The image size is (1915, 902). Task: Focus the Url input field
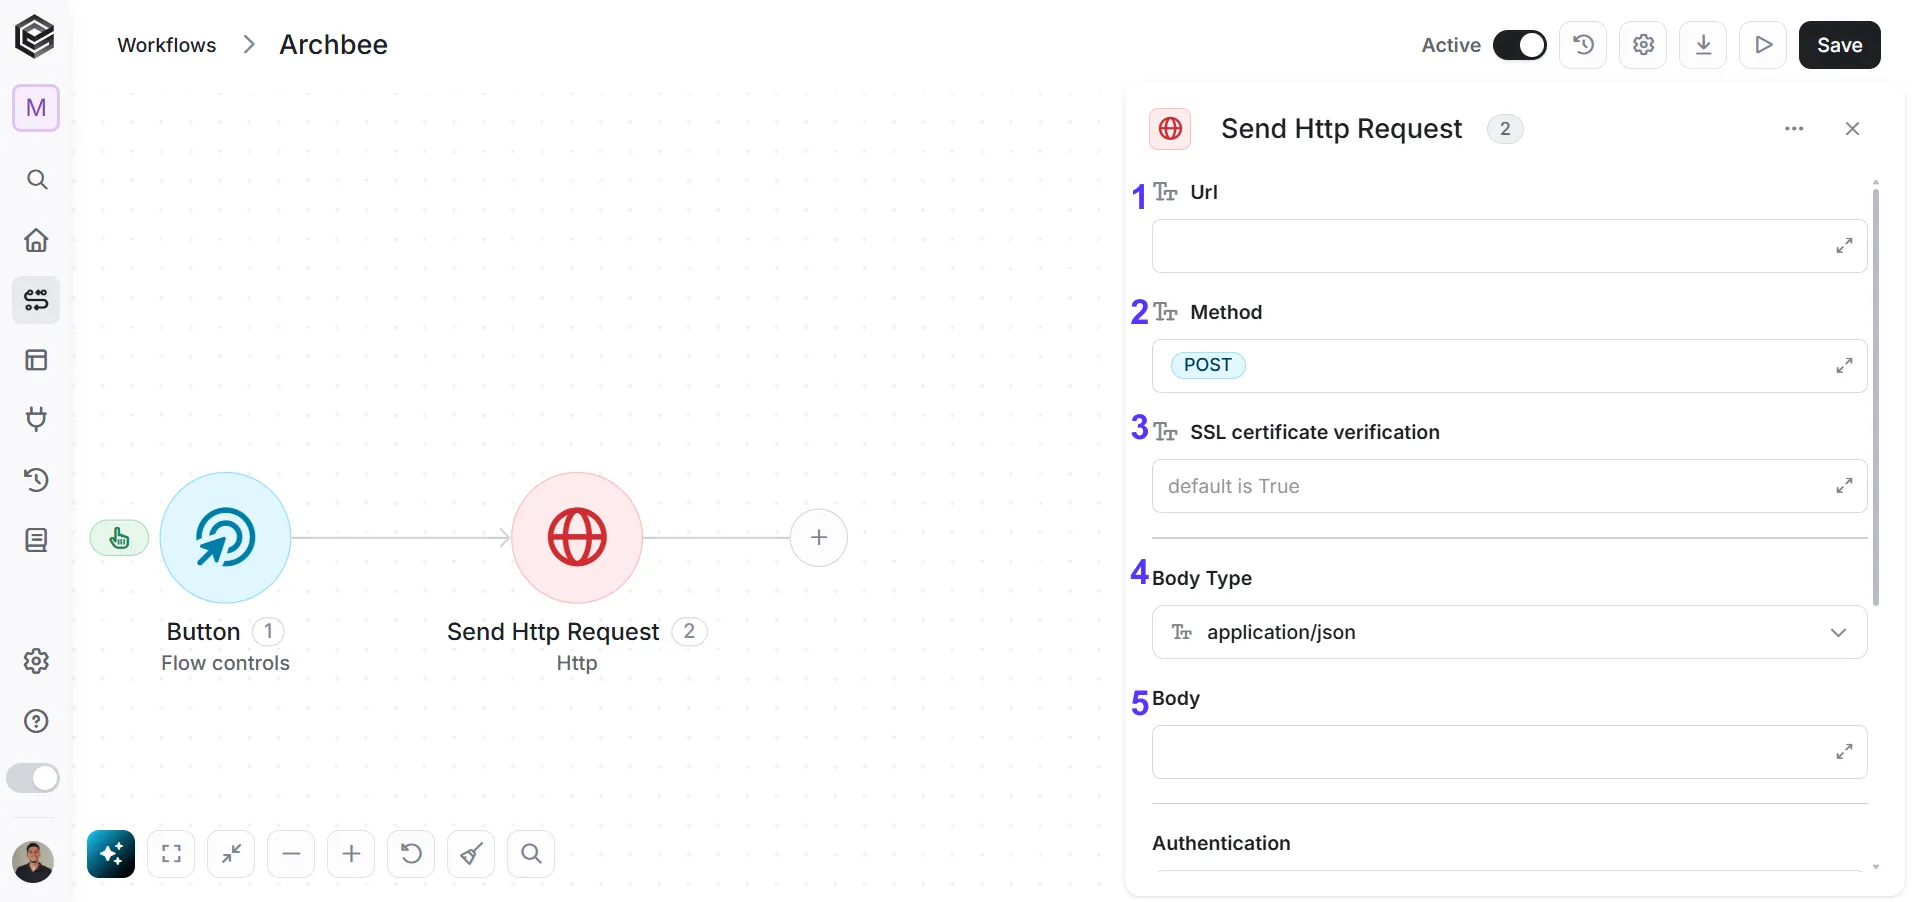coord(1510,246)
